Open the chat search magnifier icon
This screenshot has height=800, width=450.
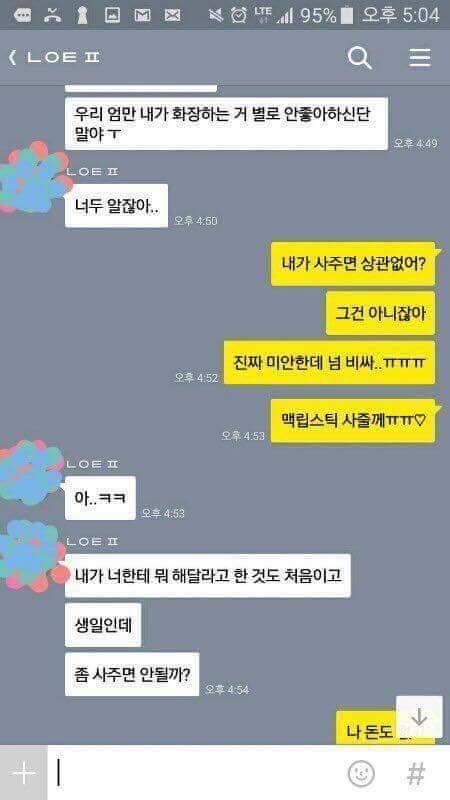(x=359, y=58)
